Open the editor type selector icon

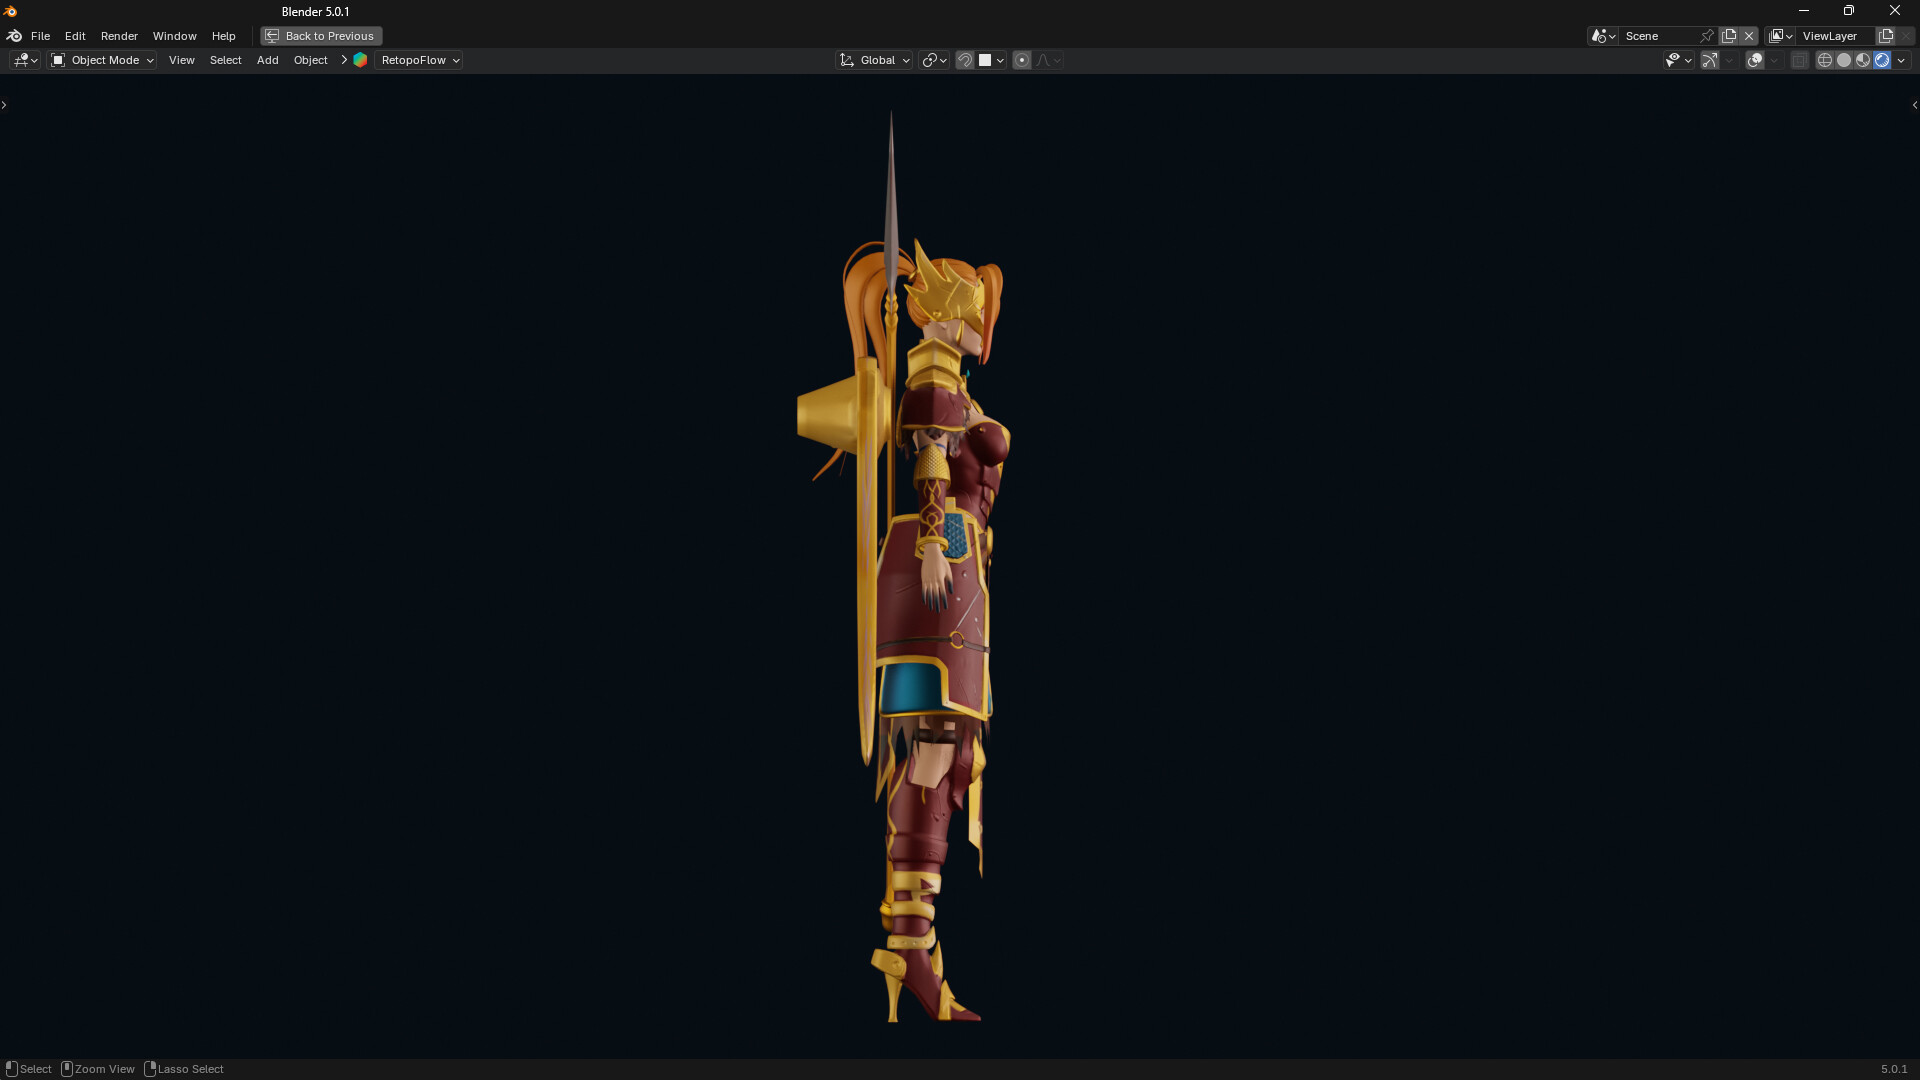pyautogui.click(x=25, y=60)
